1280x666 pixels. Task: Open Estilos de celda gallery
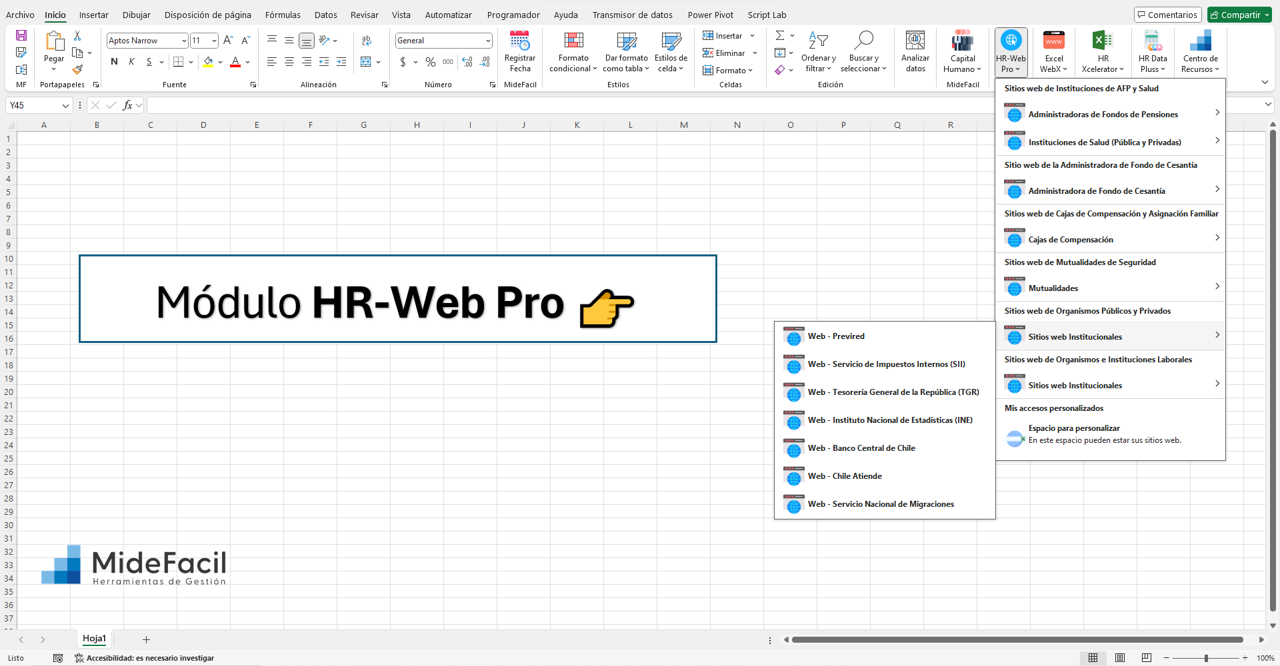coord(671,52)
